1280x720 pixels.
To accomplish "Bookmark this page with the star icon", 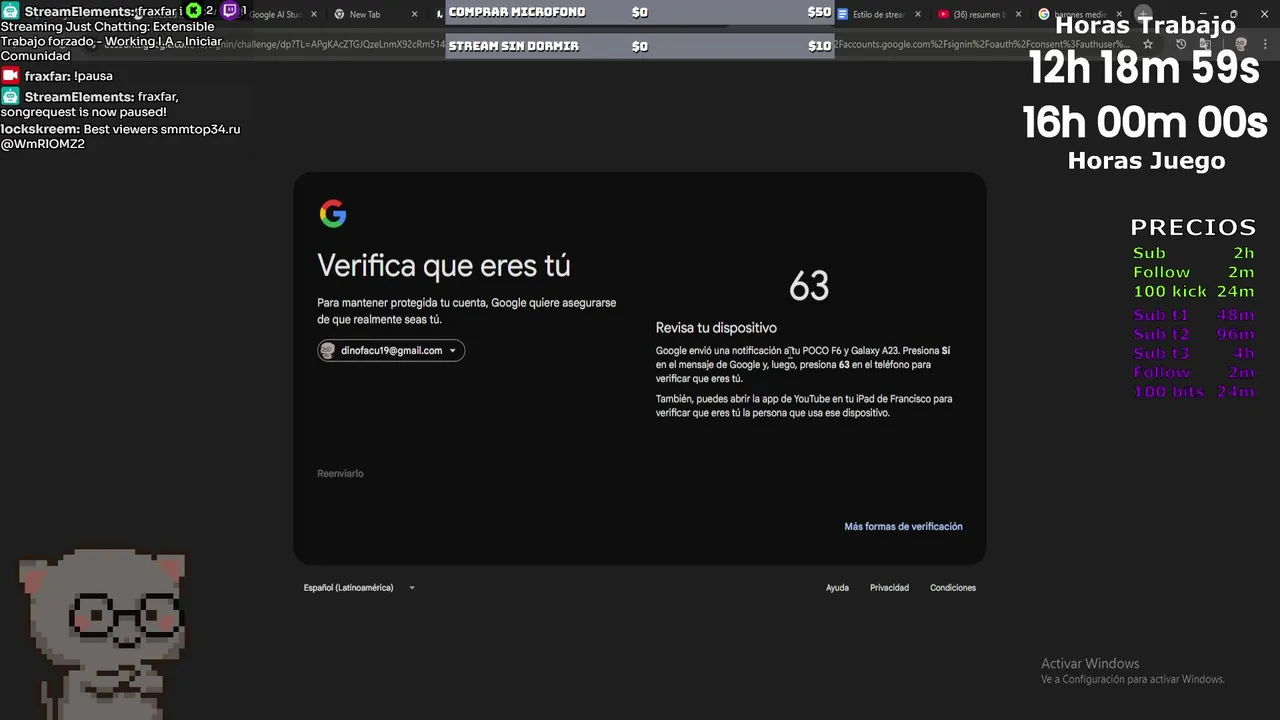I will coord(1148,44).
